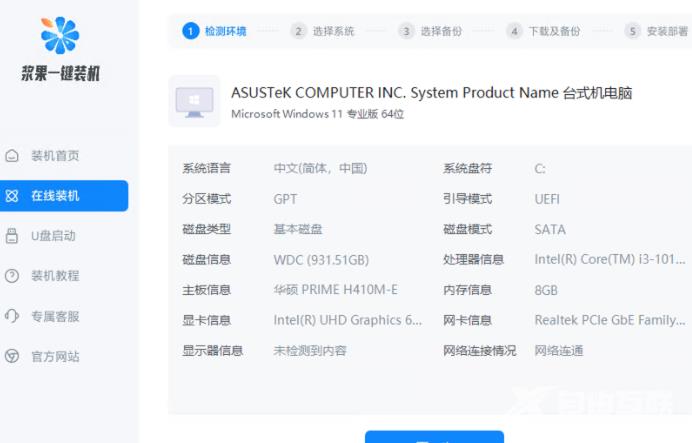Image resolution: width=692 pixels, height=443 pixels.
Task: Click the 浆果一键装机 flower logo
Action: pos(60,35)
